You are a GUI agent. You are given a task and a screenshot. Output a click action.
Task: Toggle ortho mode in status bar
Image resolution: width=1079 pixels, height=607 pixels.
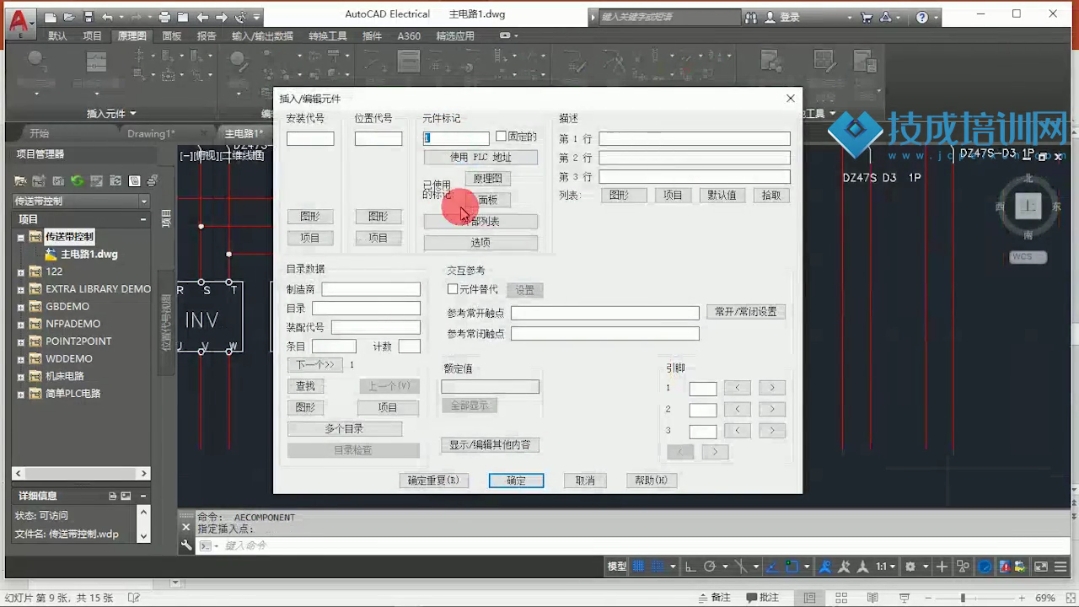coord(690,566)
